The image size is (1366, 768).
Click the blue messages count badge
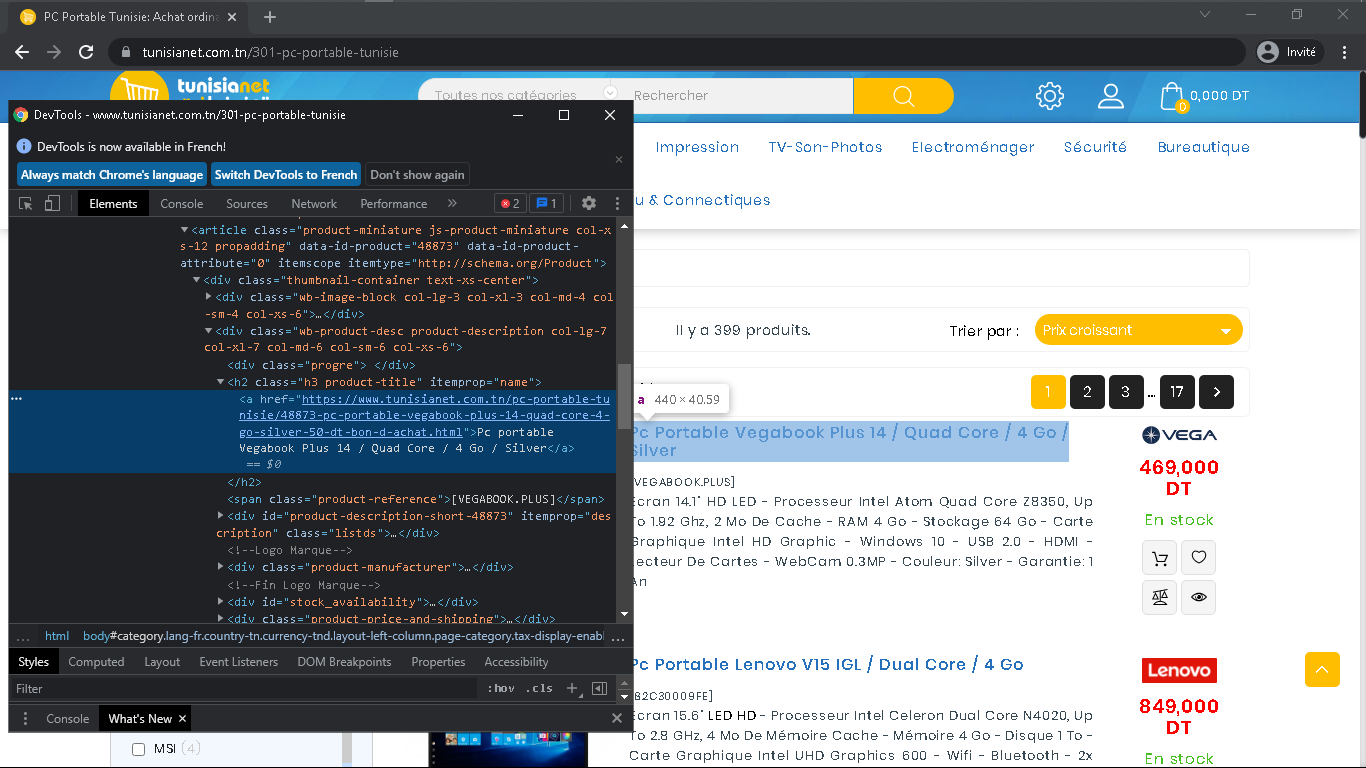(546, 203)
